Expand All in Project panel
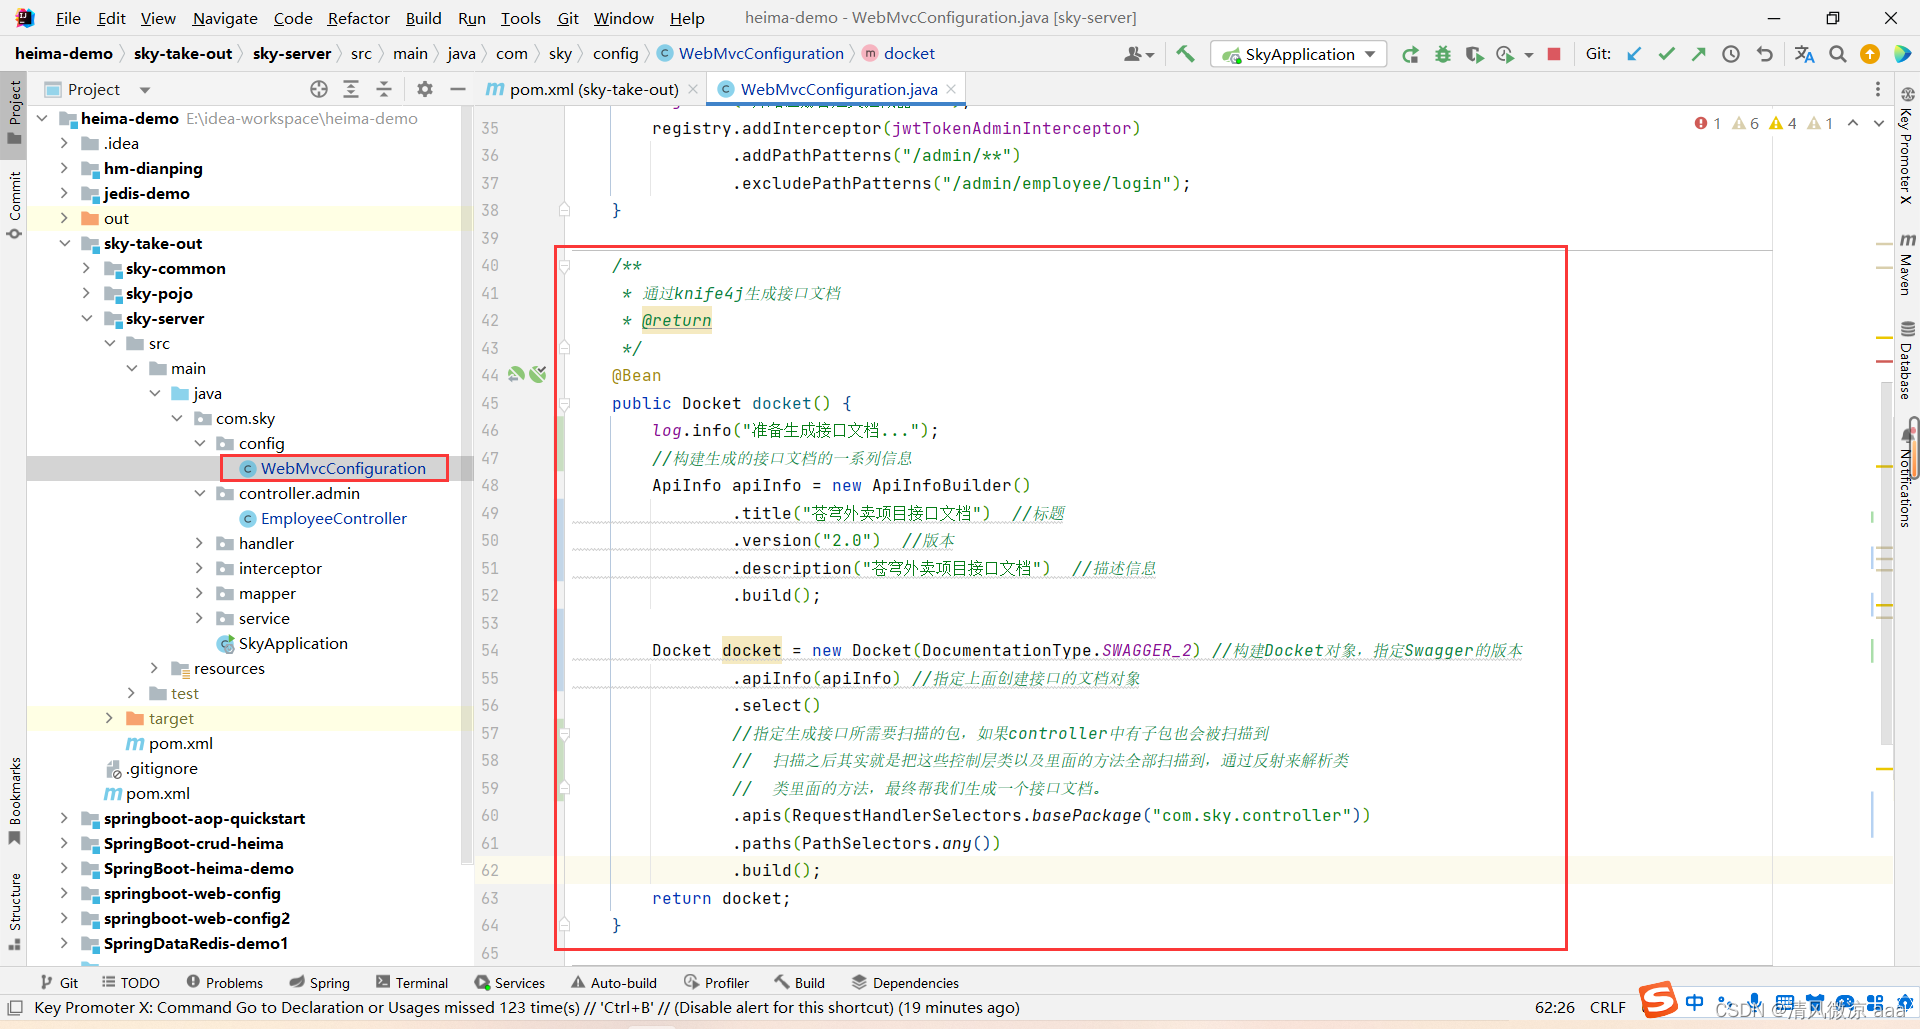The height and width of the screenshot is (1029, 1920). point(351,89)
